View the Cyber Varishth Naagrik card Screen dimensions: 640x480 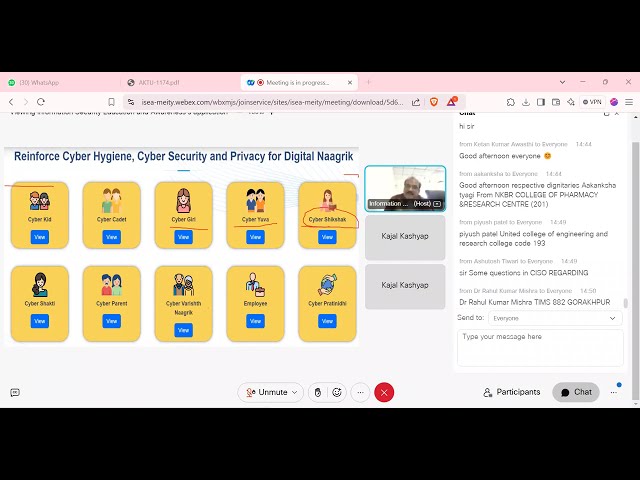(184, 330)
